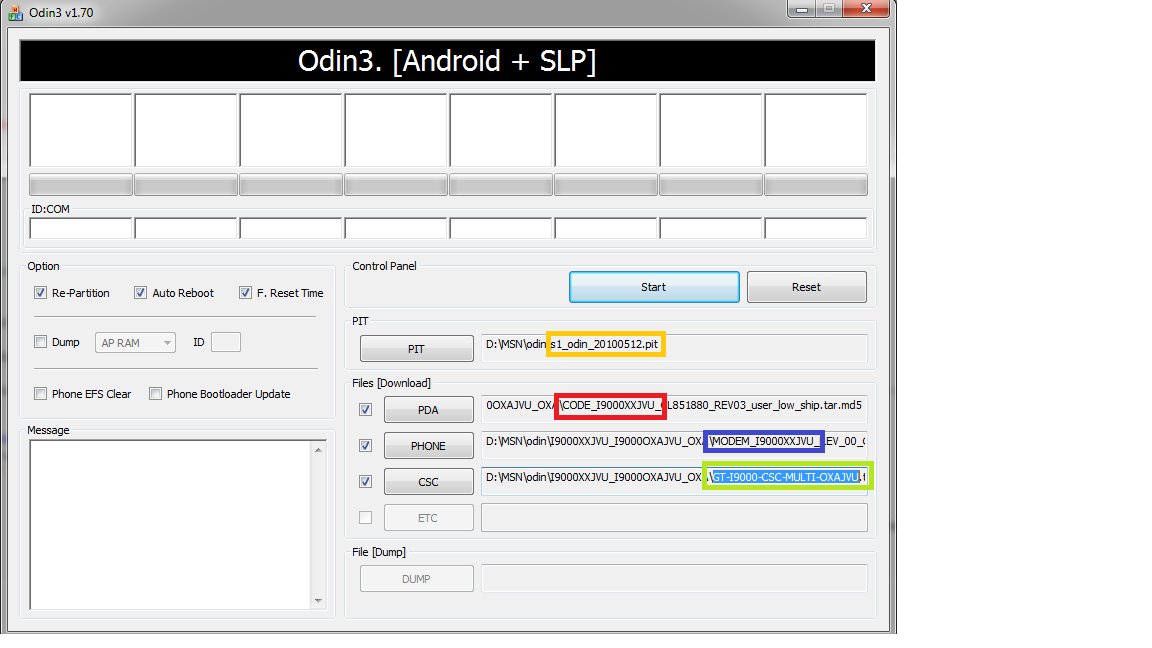
Task: Click Message box scroll down arrow
Action: coord(318,600)
